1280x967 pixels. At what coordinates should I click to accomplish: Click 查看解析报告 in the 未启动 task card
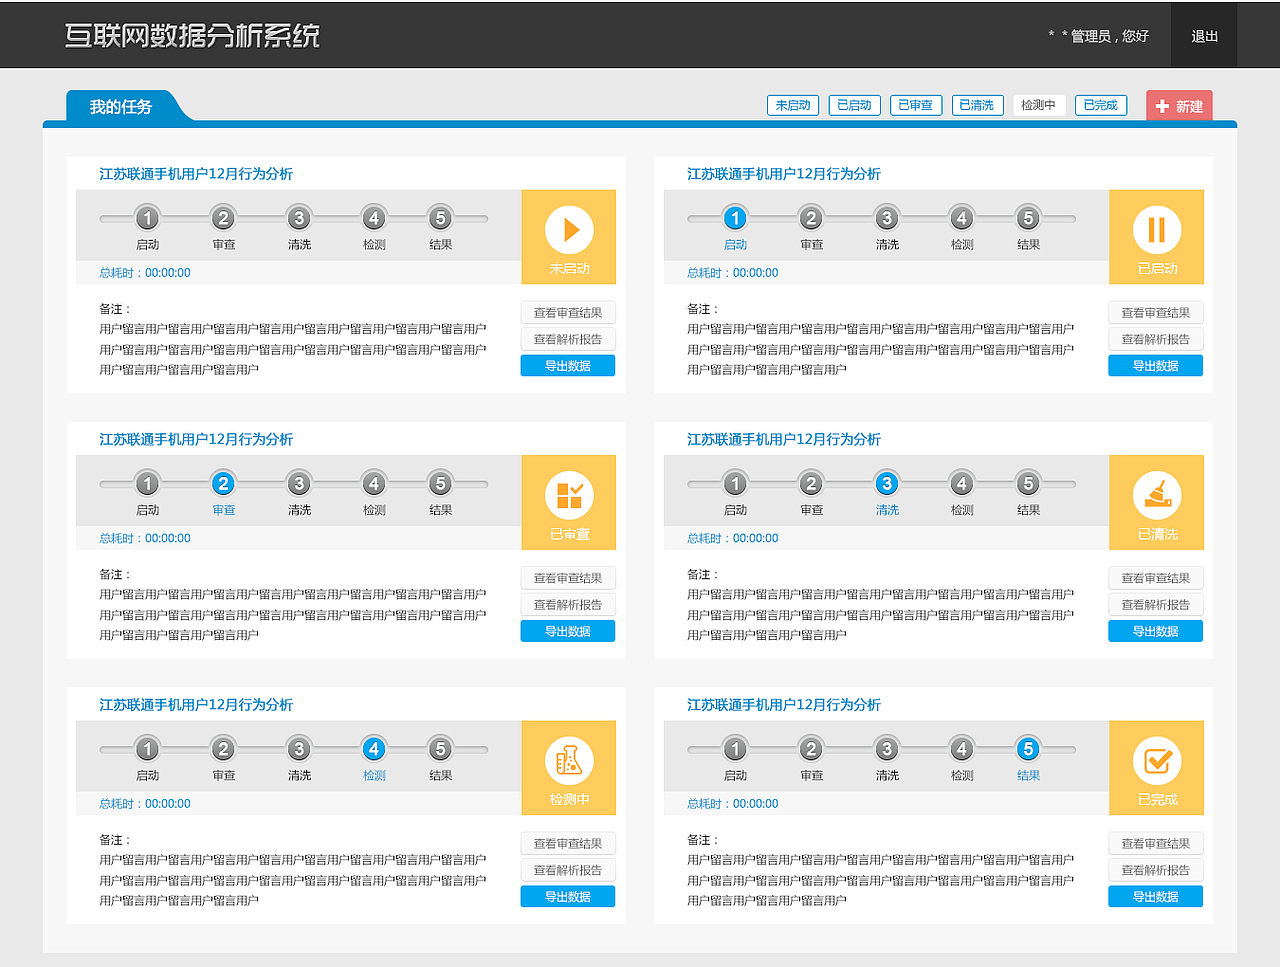[568, 339]
